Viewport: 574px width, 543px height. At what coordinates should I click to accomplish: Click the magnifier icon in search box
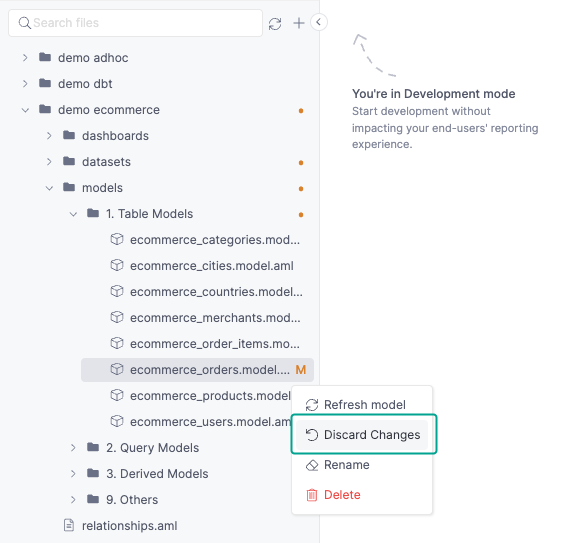tap(25, 23)
